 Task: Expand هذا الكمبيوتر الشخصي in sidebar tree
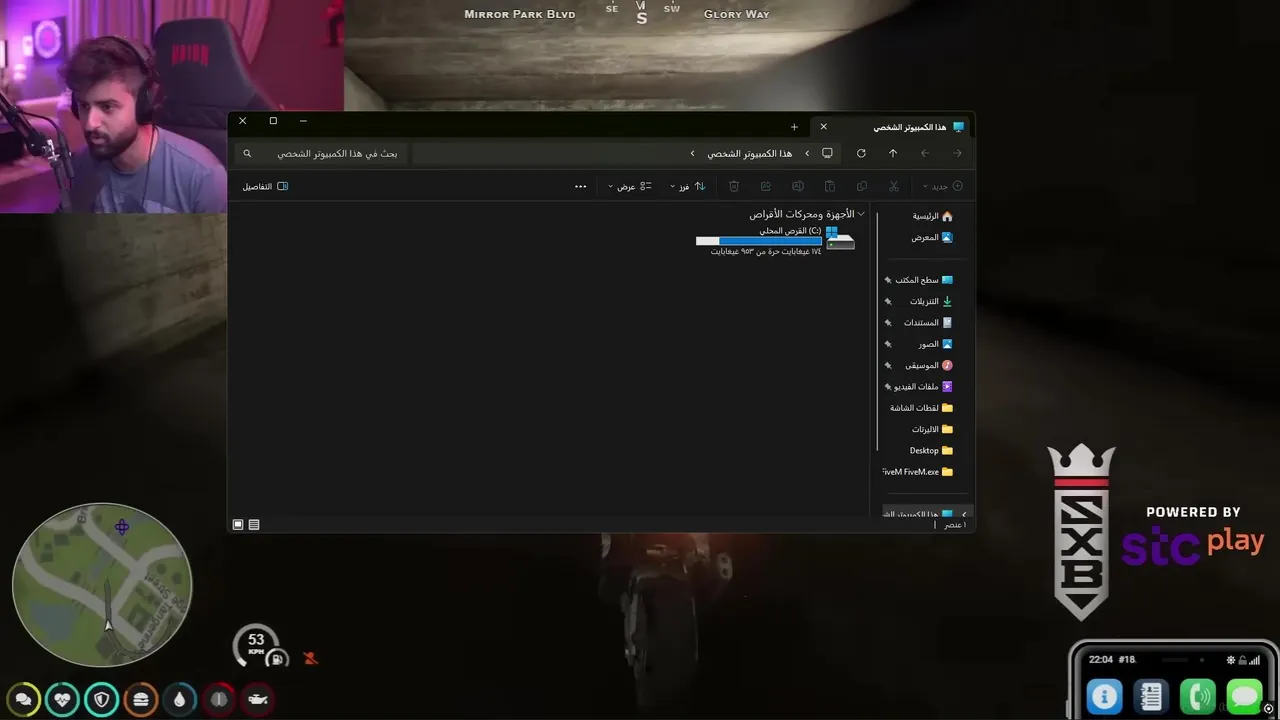[964, 514]
